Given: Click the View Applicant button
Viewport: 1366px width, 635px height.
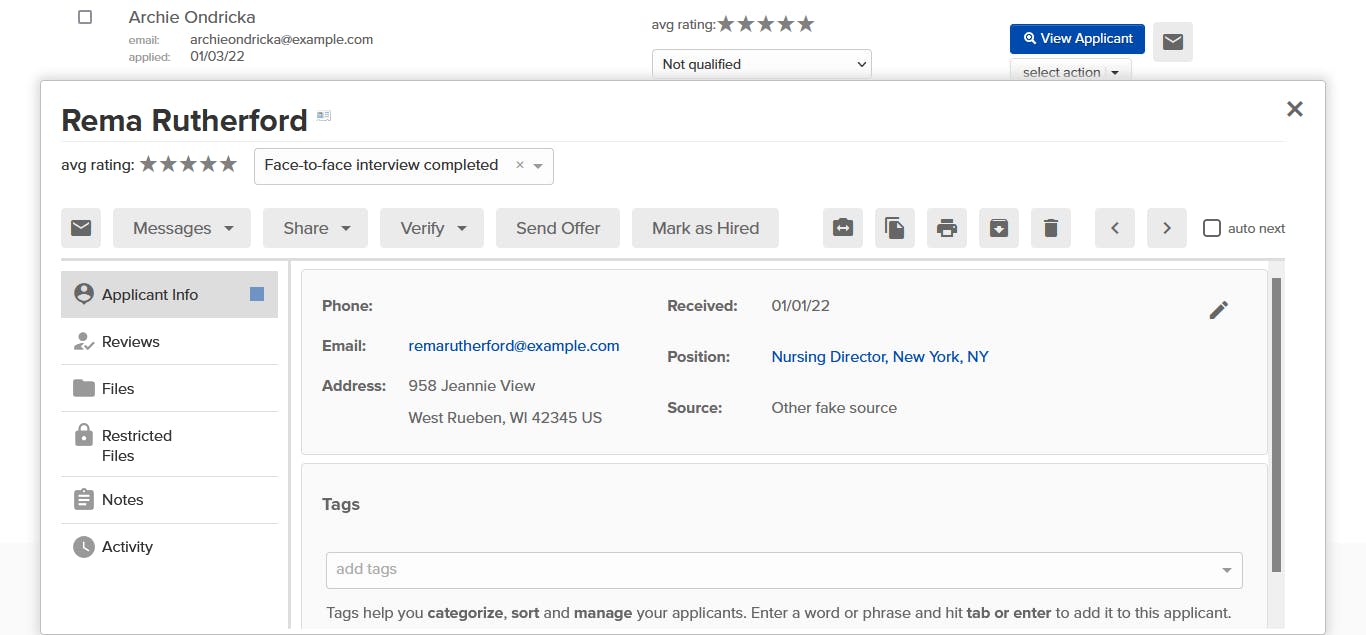Looking at the screenshot, I should pyautogui.click(x=1077, y=38).
